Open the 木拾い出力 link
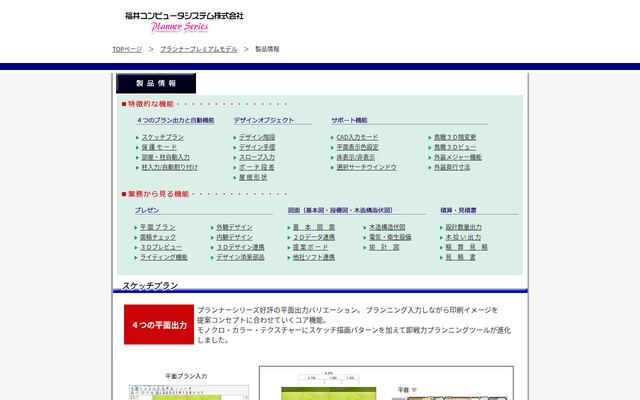Screen dimensions: 640x400 click(463, 237)
